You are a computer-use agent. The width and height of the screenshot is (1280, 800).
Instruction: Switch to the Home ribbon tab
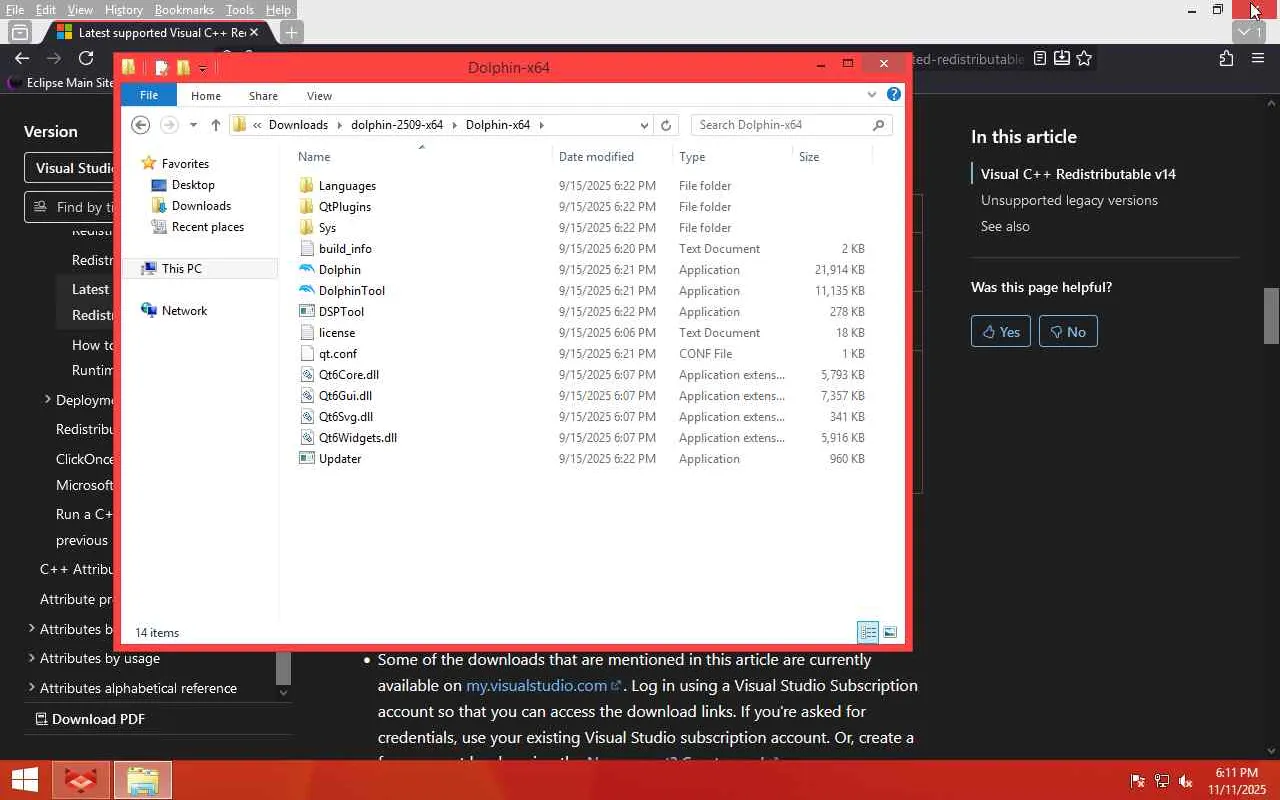(x=206, y=96)
